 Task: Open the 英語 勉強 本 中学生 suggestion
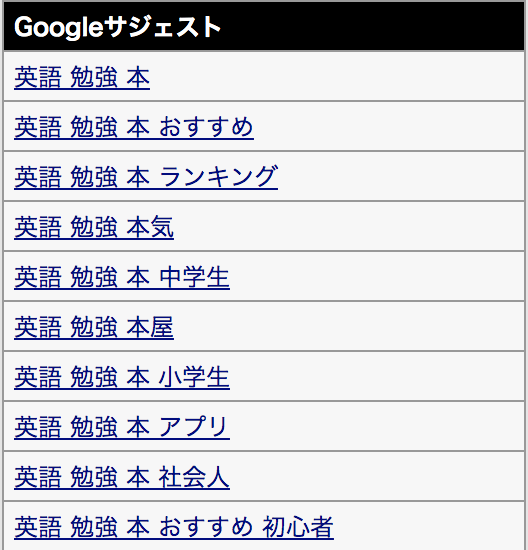(x=122, y=277)
